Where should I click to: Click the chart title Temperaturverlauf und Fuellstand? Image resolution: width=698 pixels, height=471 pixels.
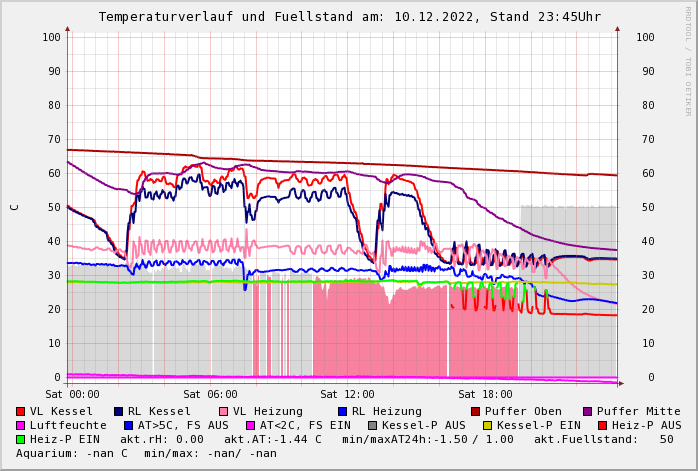[349, 17]
